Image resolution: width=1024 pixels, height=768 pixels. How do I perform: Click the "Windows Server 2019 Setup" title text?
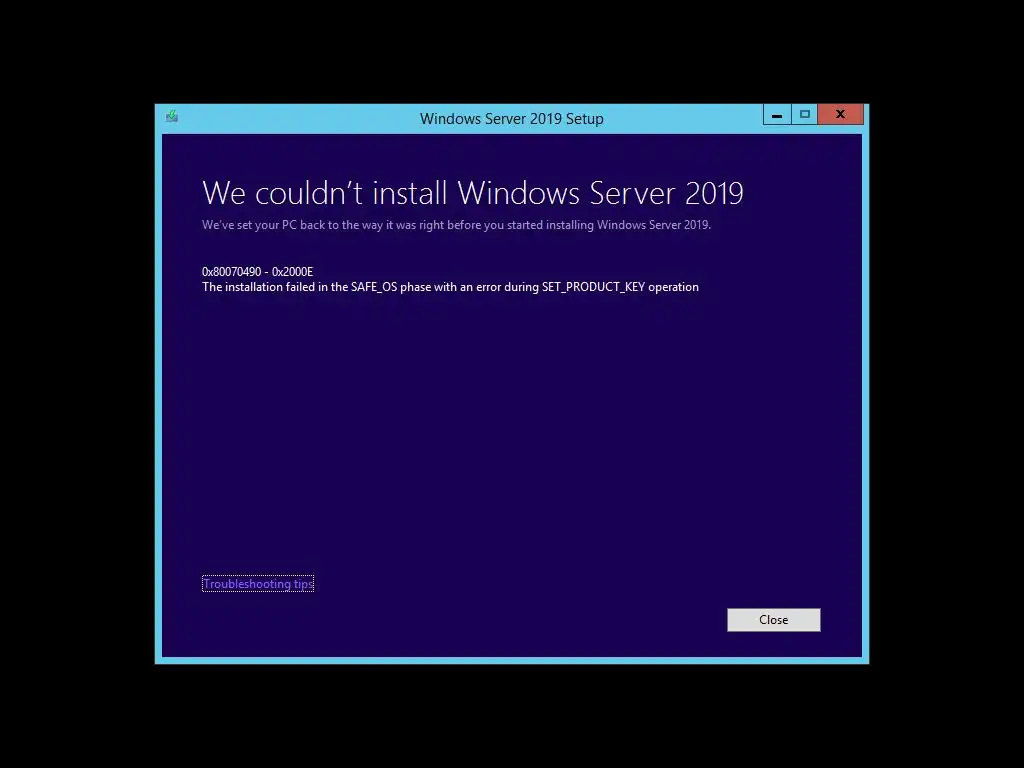point(511,119)
